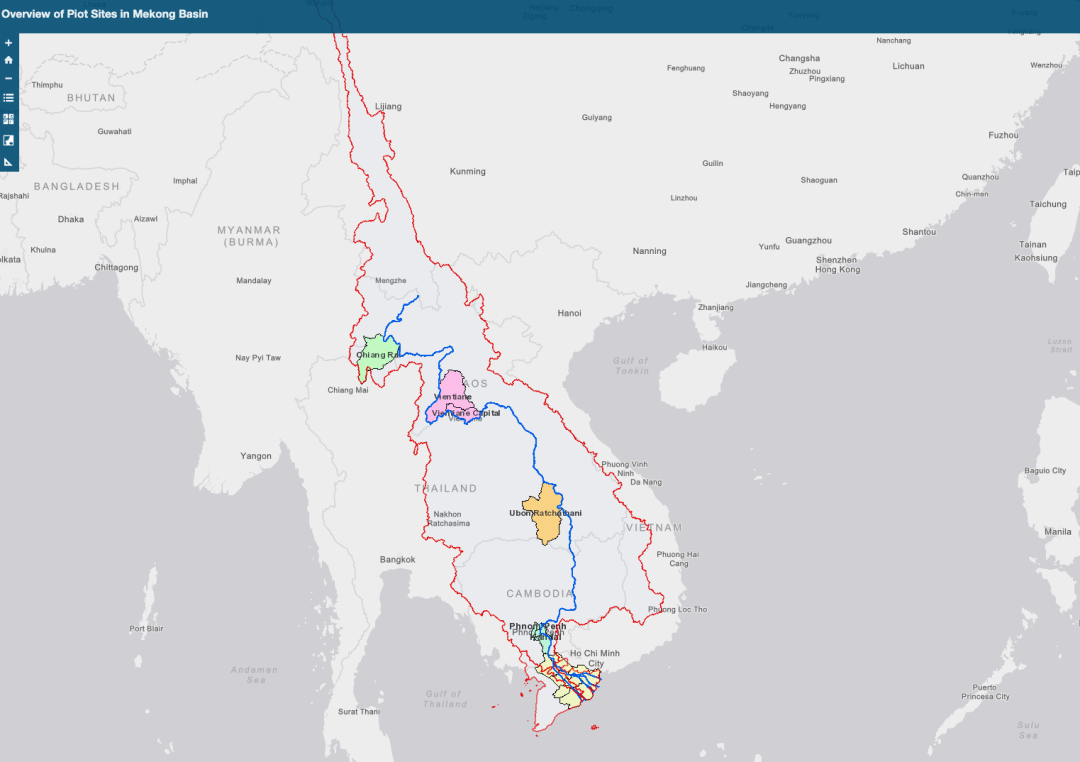Click the 'VIETNAM' country label
The image size is (1080, 762).
click(654, 527)
